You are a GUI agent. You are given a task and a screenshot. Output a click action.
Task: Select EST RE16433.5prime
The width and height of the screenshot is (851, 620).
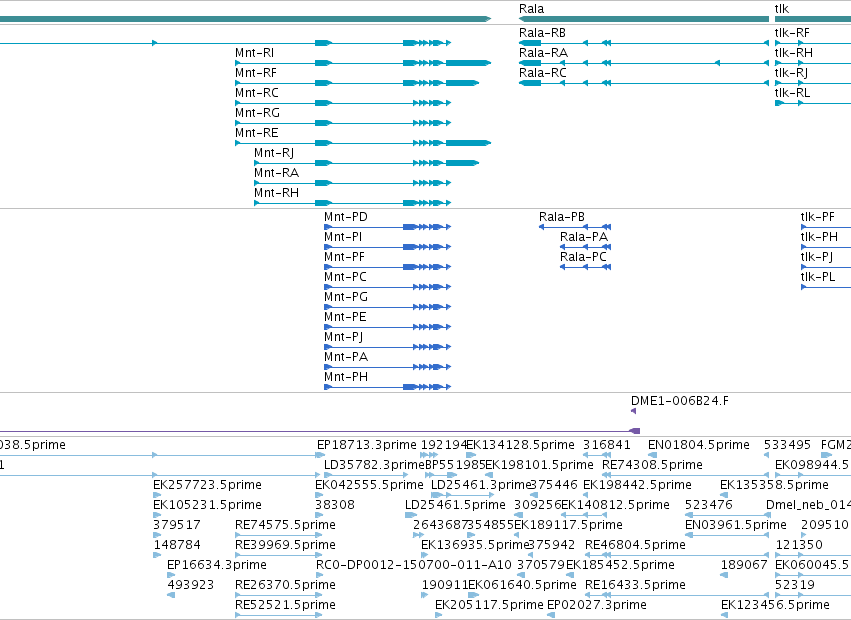tap(636, 586)
